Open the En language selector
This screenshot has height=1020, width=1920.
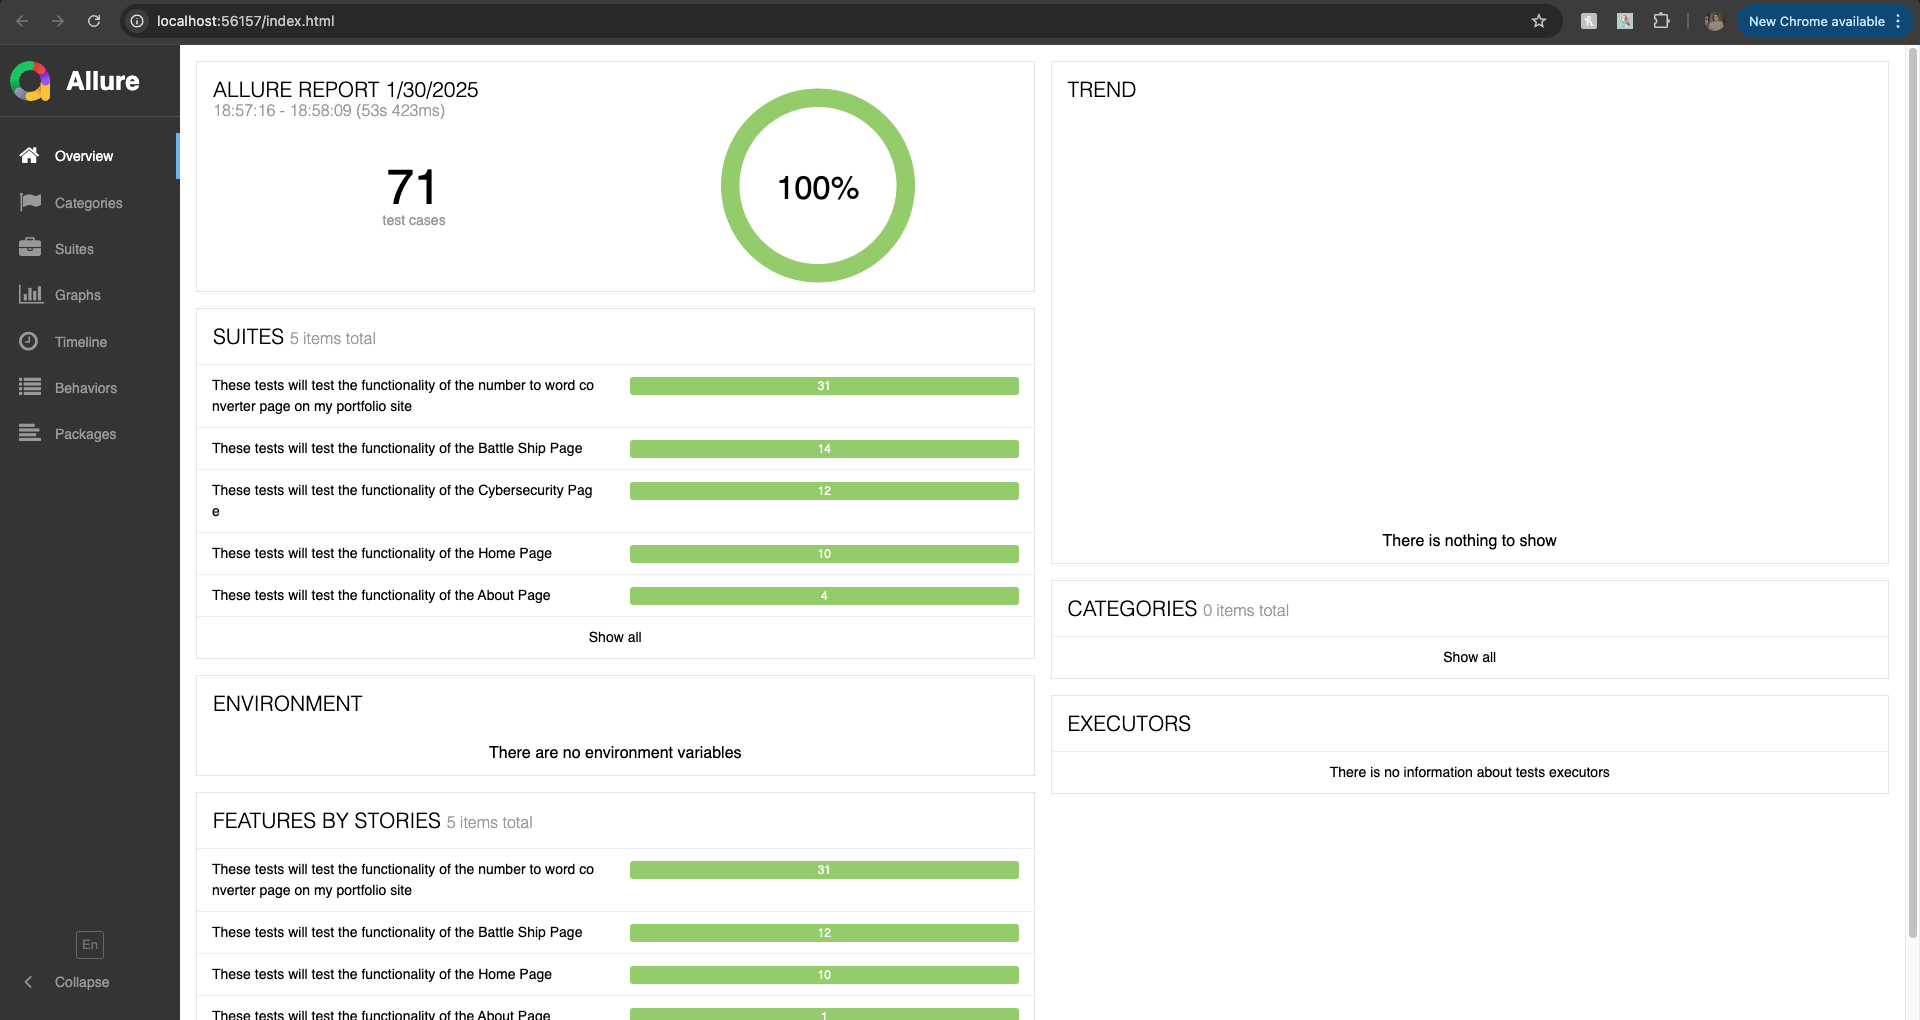tap(90, 945)
